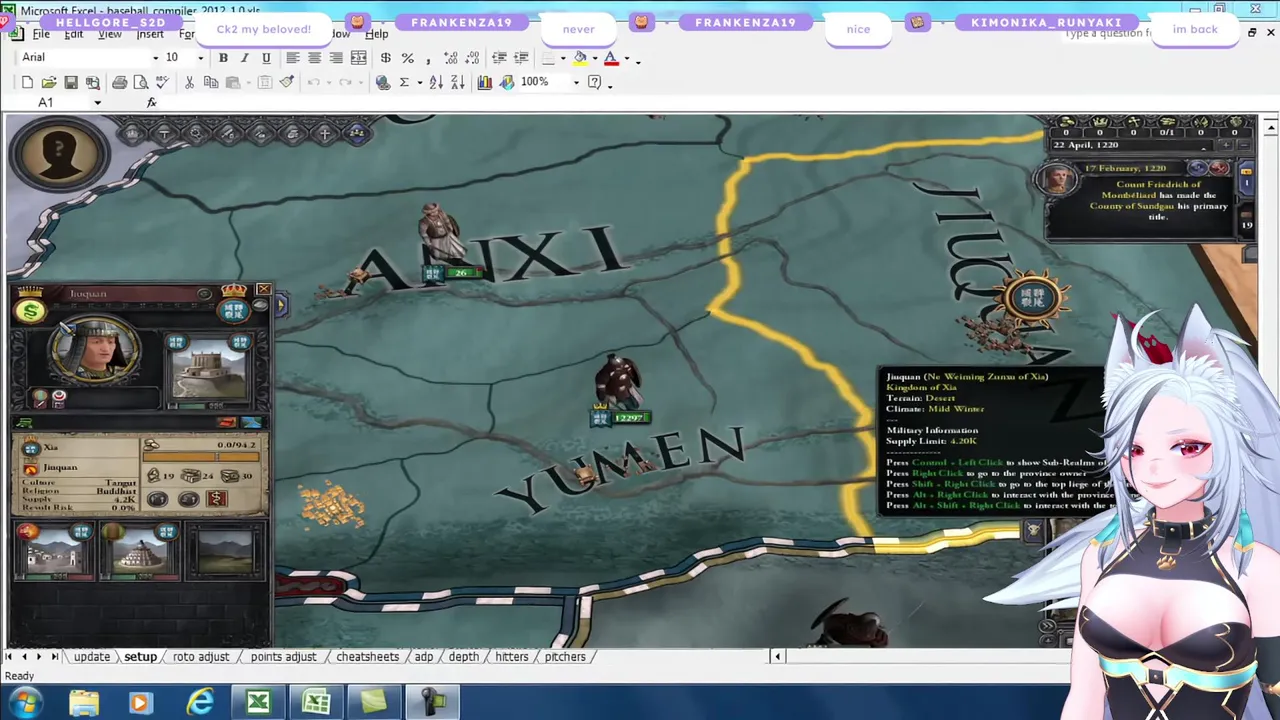Print the workbook
This screenshot has width=1280, height=720.
point(119,82)
